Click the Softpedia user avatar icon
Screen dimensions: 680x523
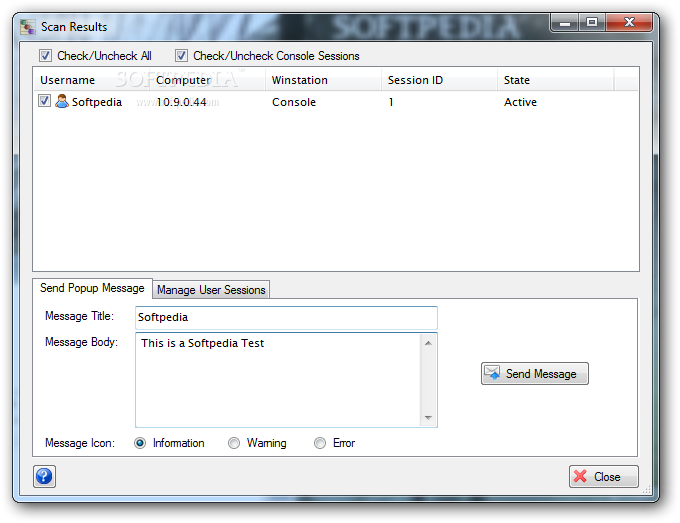(62, 101)
